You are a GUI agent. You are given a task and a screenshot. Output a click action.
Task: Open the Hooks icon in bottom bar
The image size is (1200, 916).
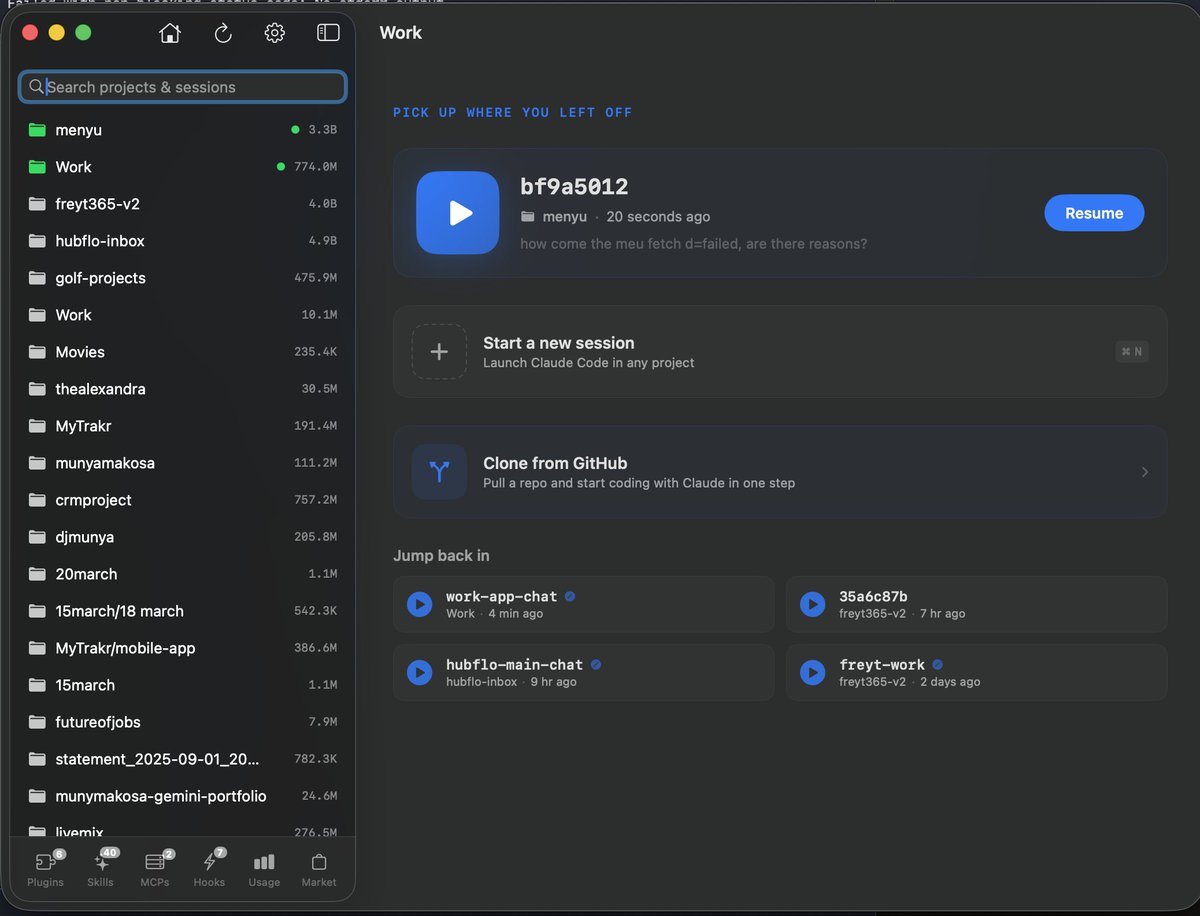[209, 861]
